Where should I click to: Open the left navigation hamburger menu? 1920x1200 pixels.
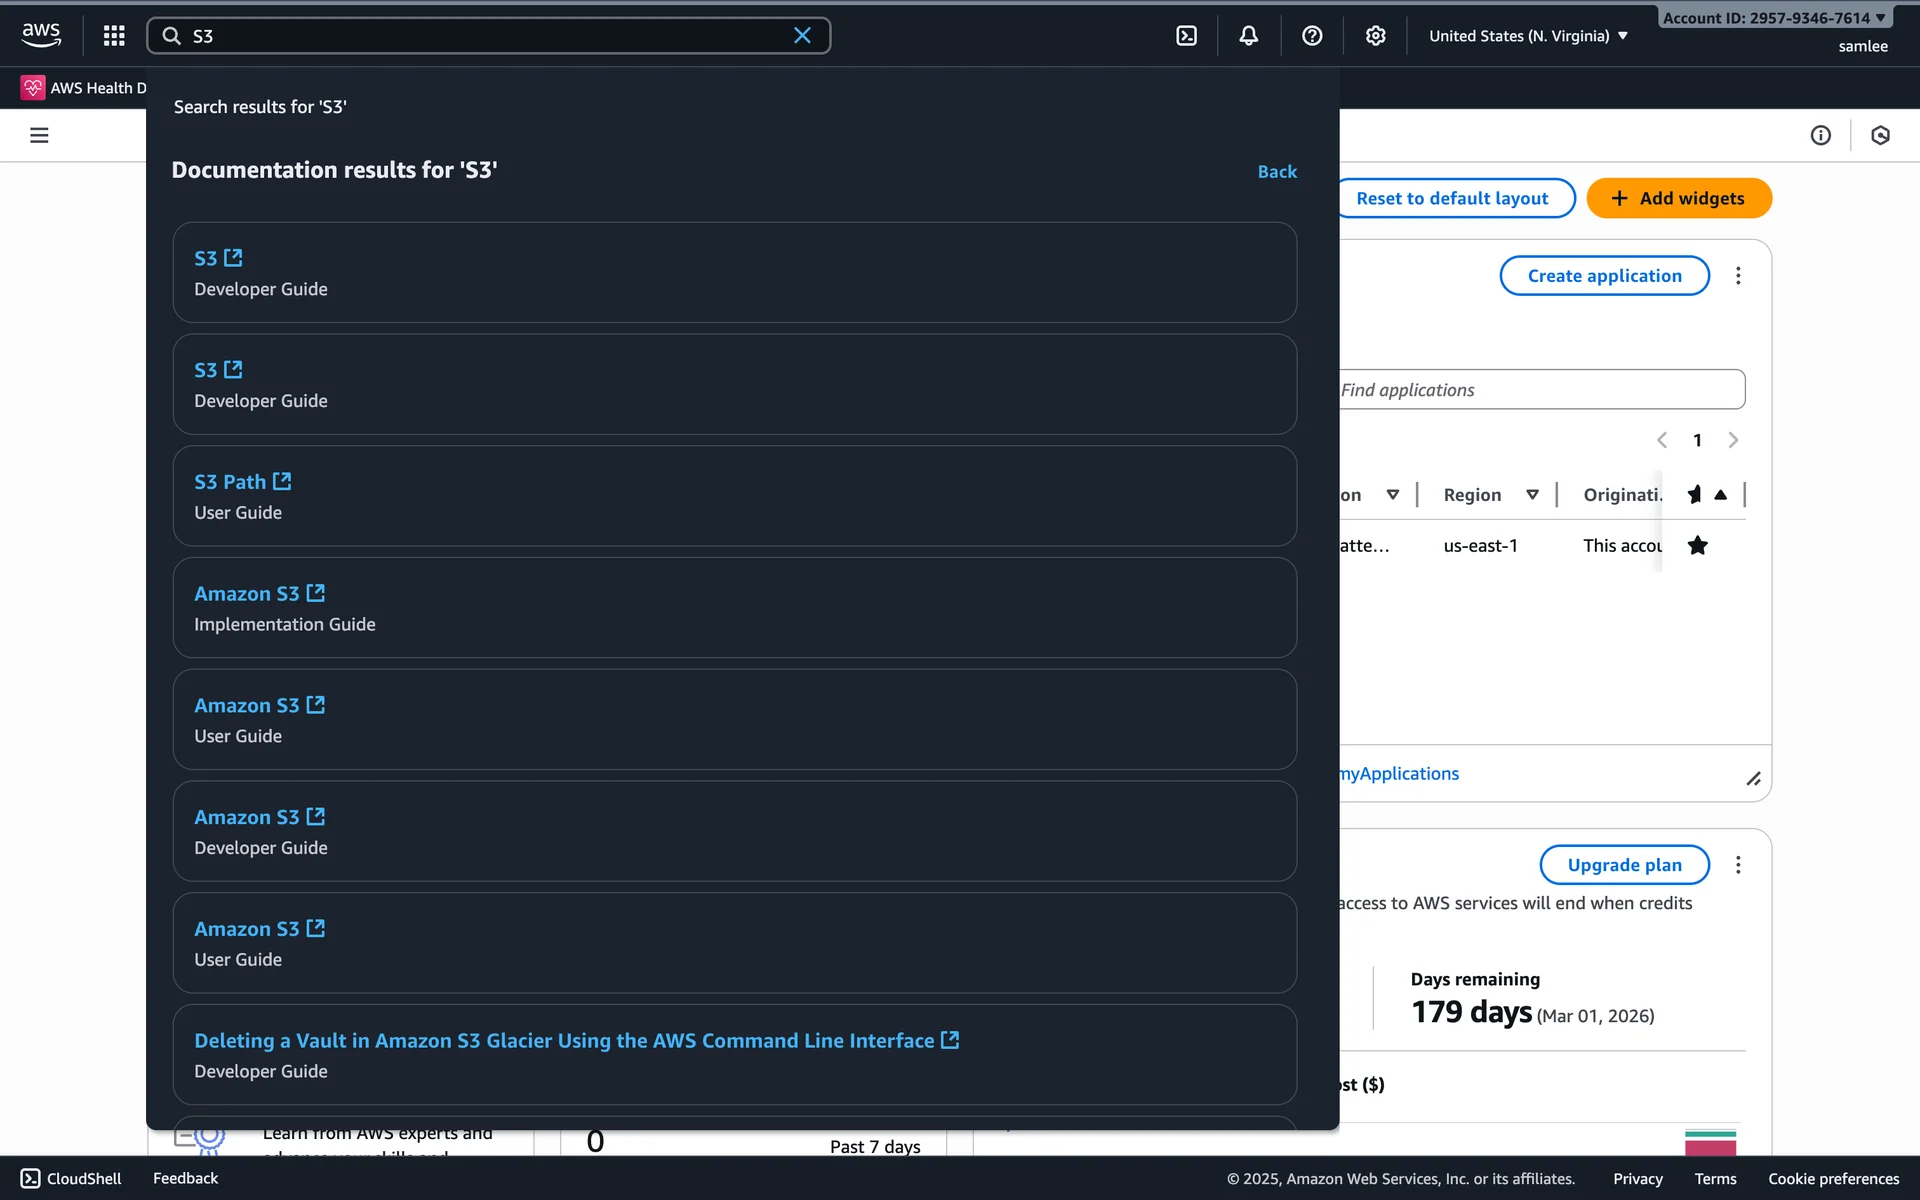click(39, 135)
